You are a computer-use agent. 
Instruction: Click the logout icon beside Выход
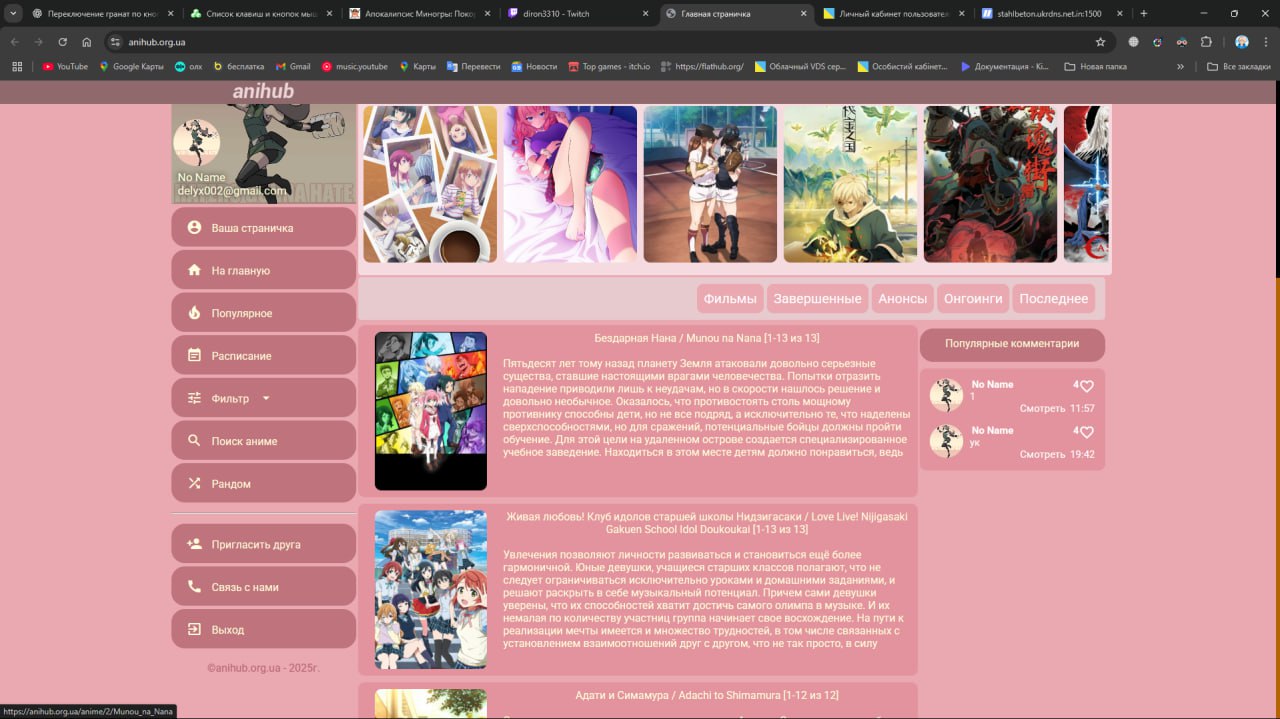point(194,630)
